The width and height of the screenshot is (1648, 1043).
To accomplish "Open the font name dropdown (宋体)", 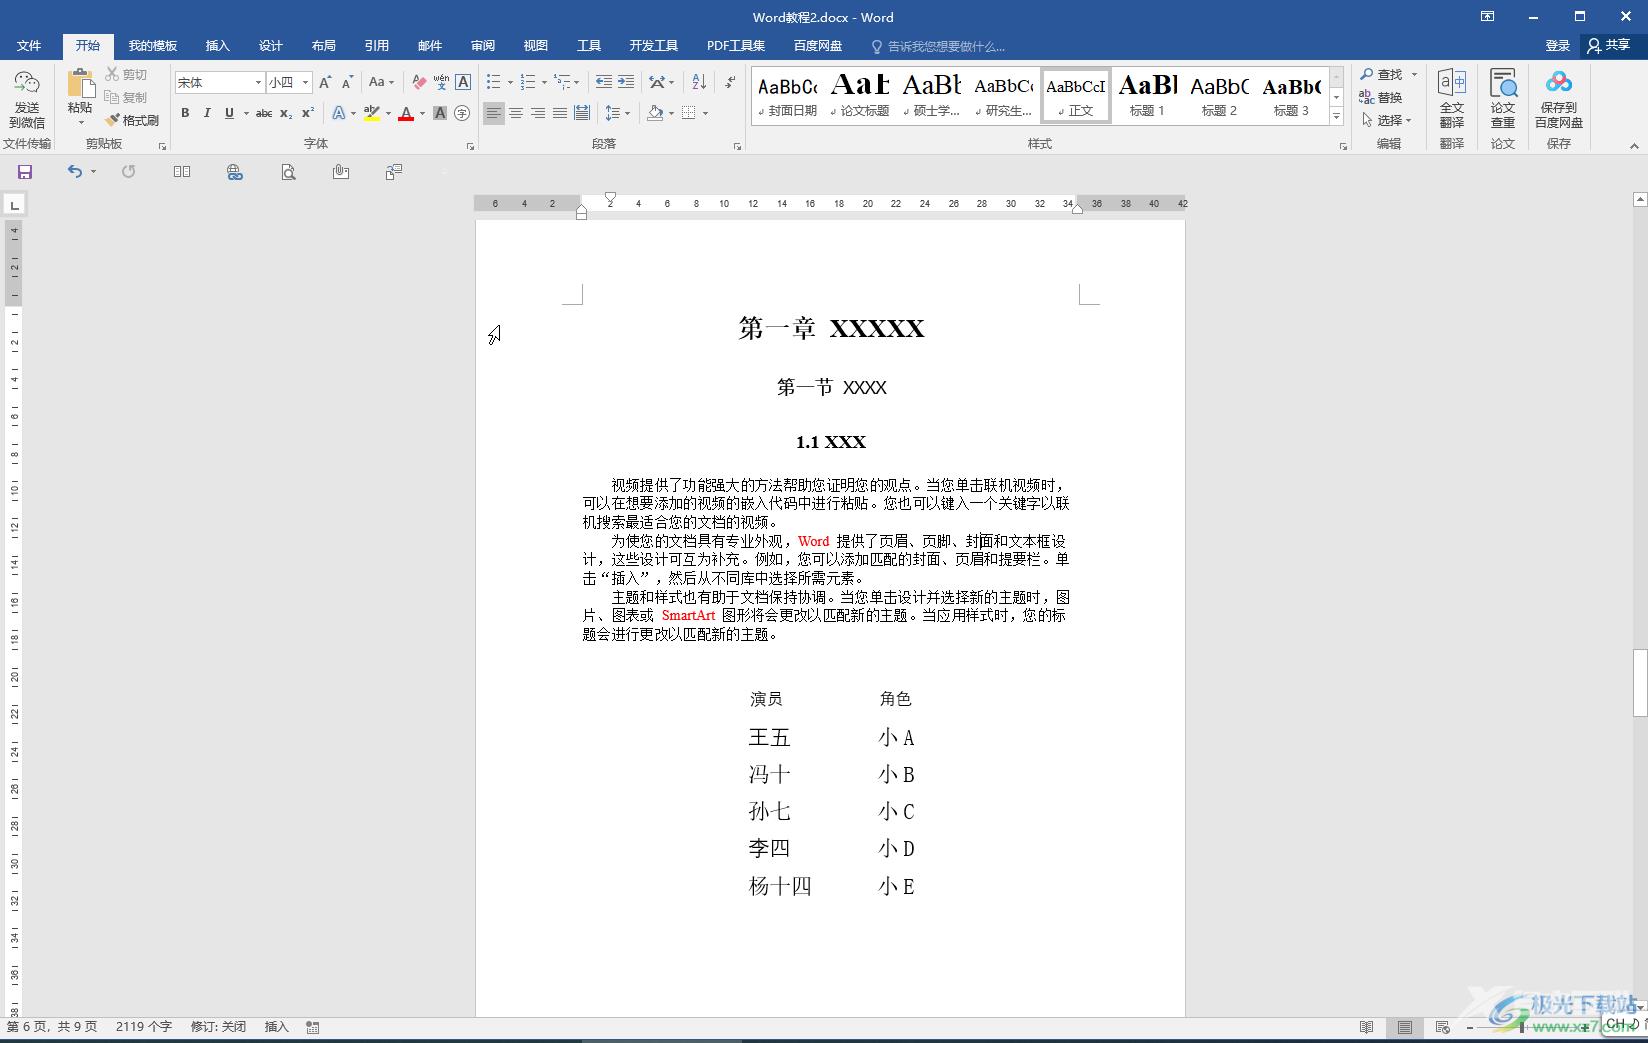I will [258, 82].
